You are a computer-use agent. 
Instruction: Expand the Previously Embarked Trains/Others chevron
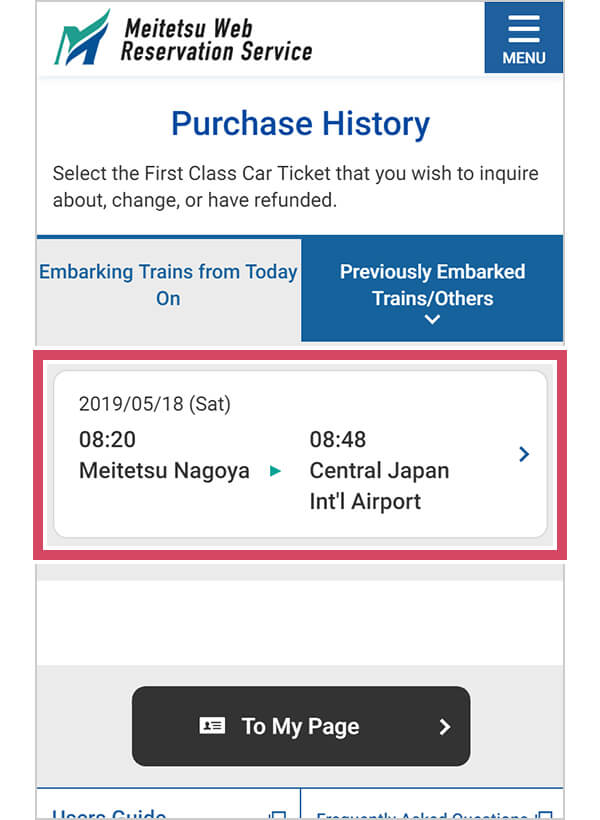(x=431, y=320)
